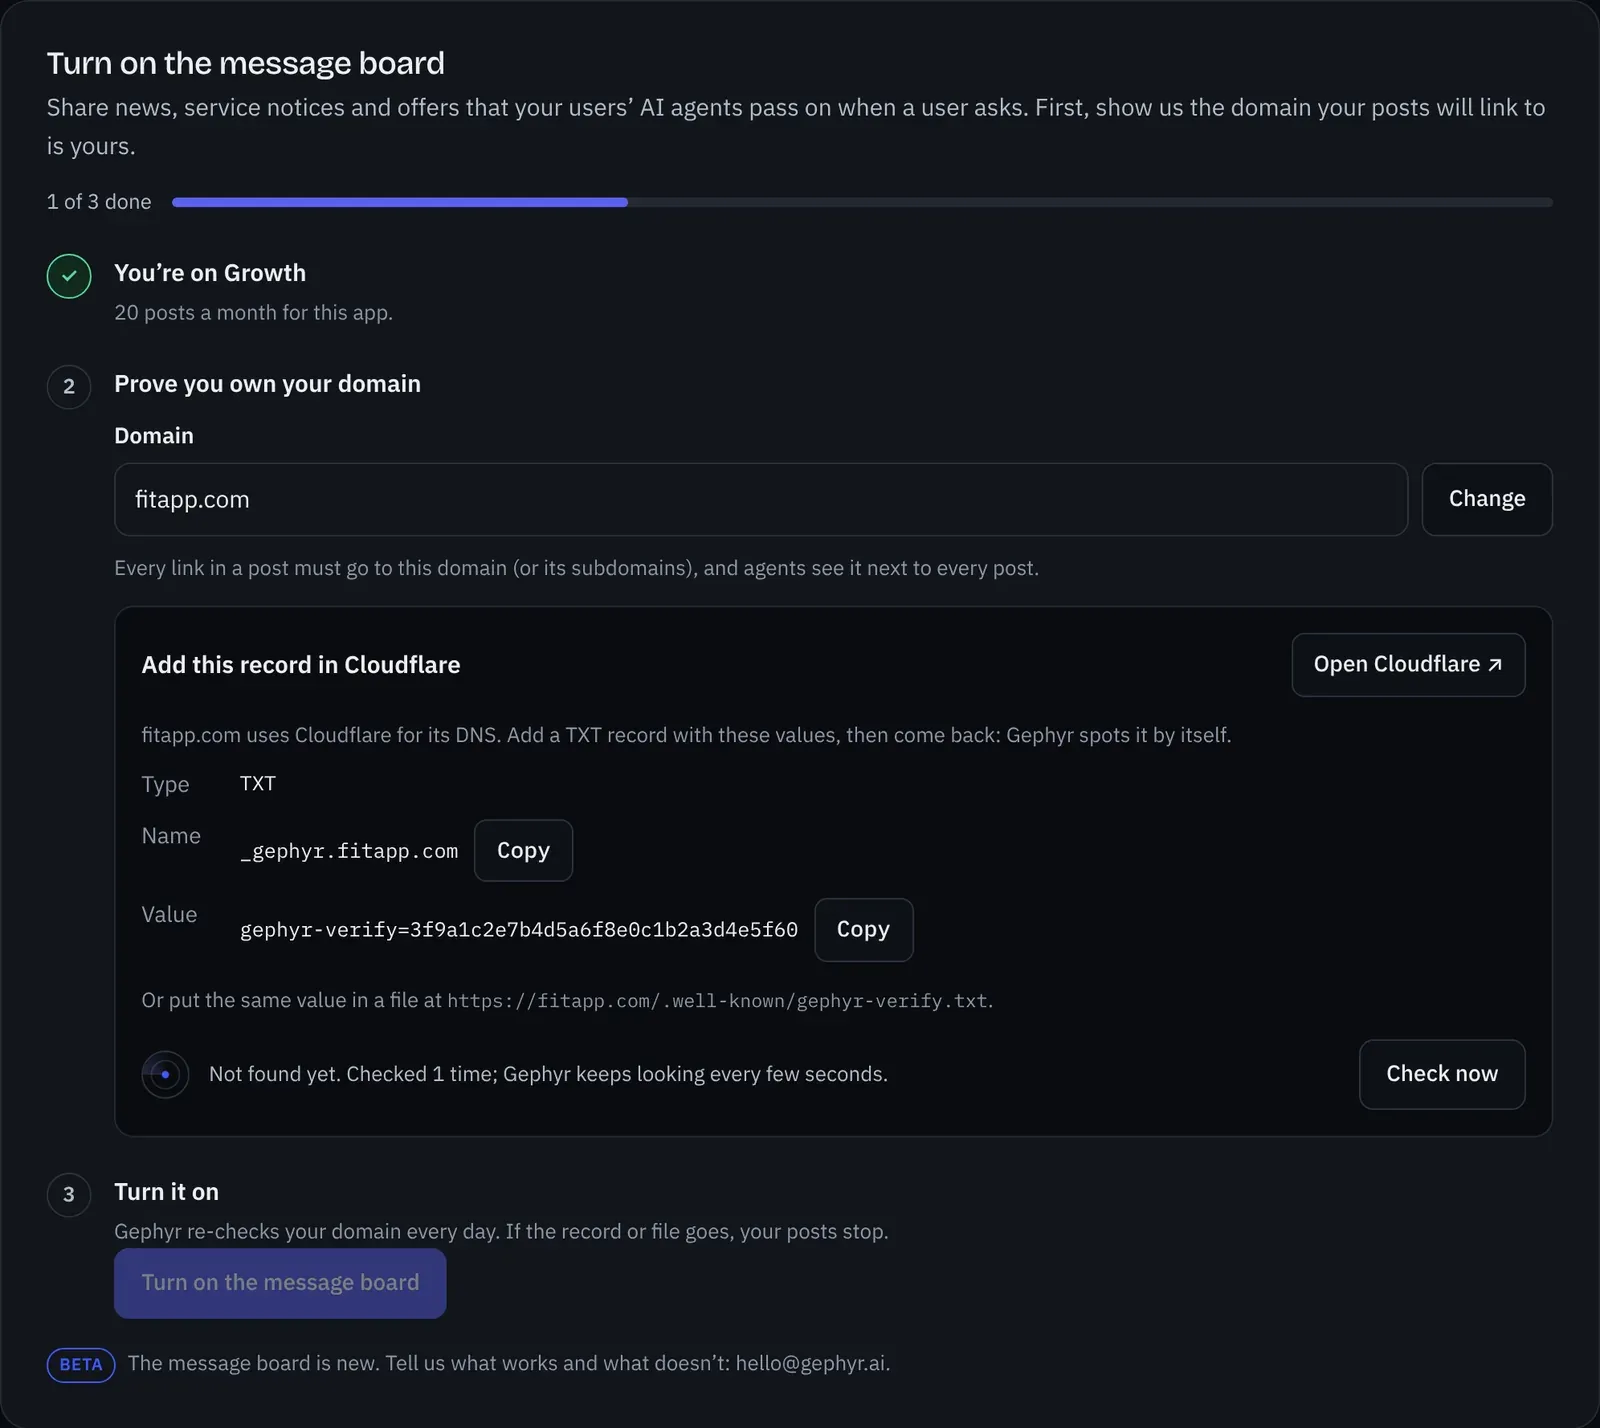
Task: Click the 'Domain' field label
Action: coord(154,436)
